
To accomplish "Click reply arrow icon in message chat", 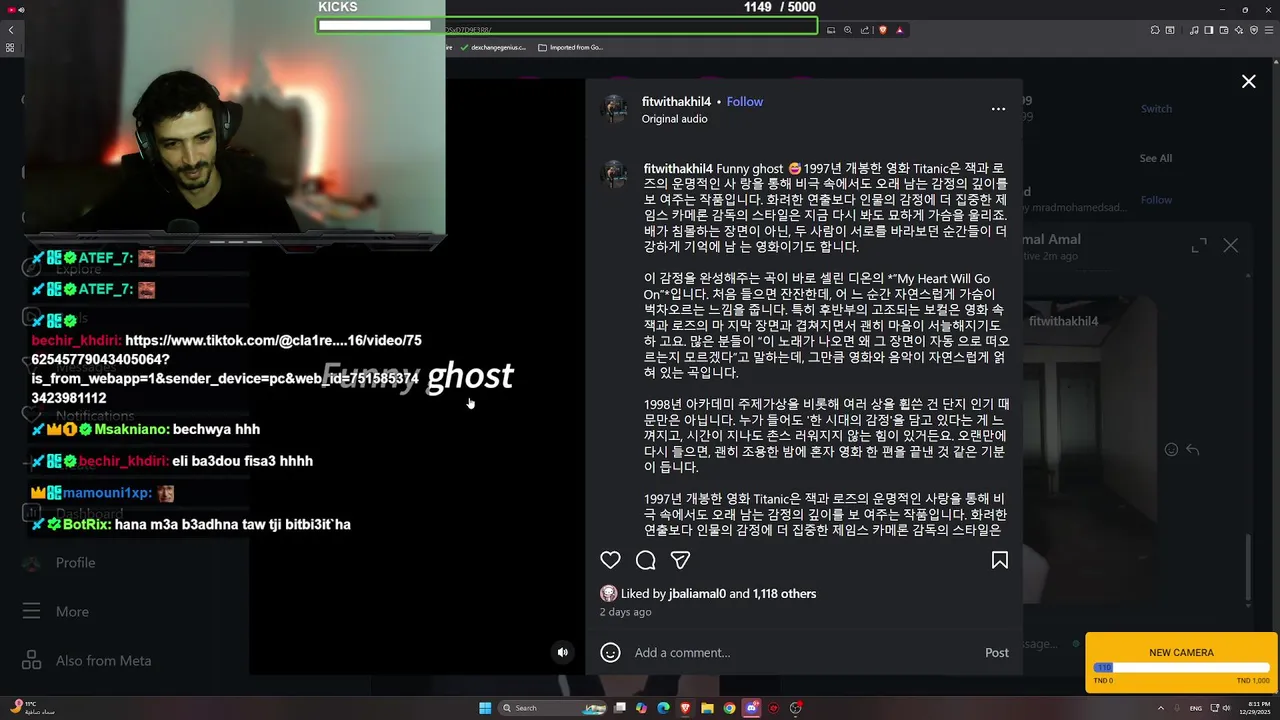I will [x=1192, y=450].
